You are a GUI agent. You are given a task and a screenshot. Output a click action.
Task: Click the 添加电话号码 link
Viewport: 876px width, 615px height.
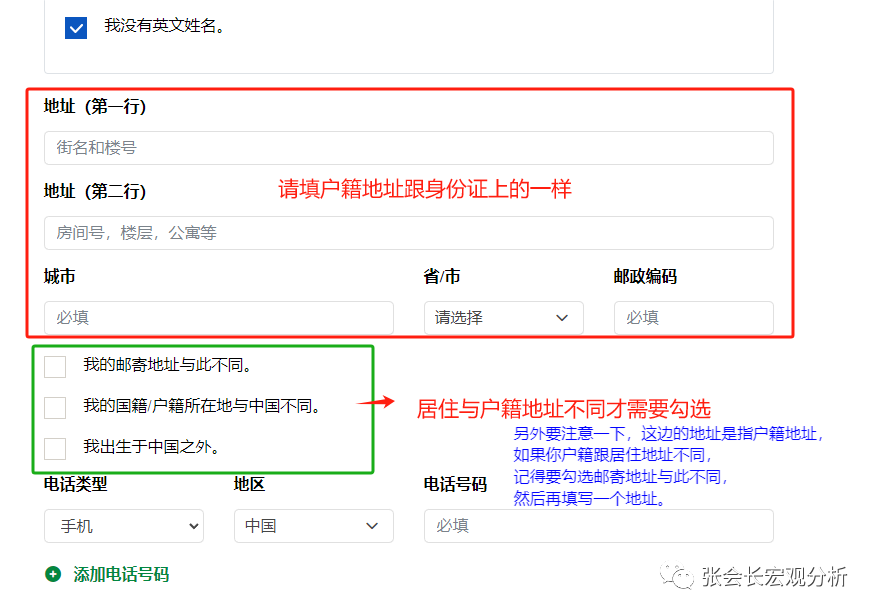pos(121,574)
